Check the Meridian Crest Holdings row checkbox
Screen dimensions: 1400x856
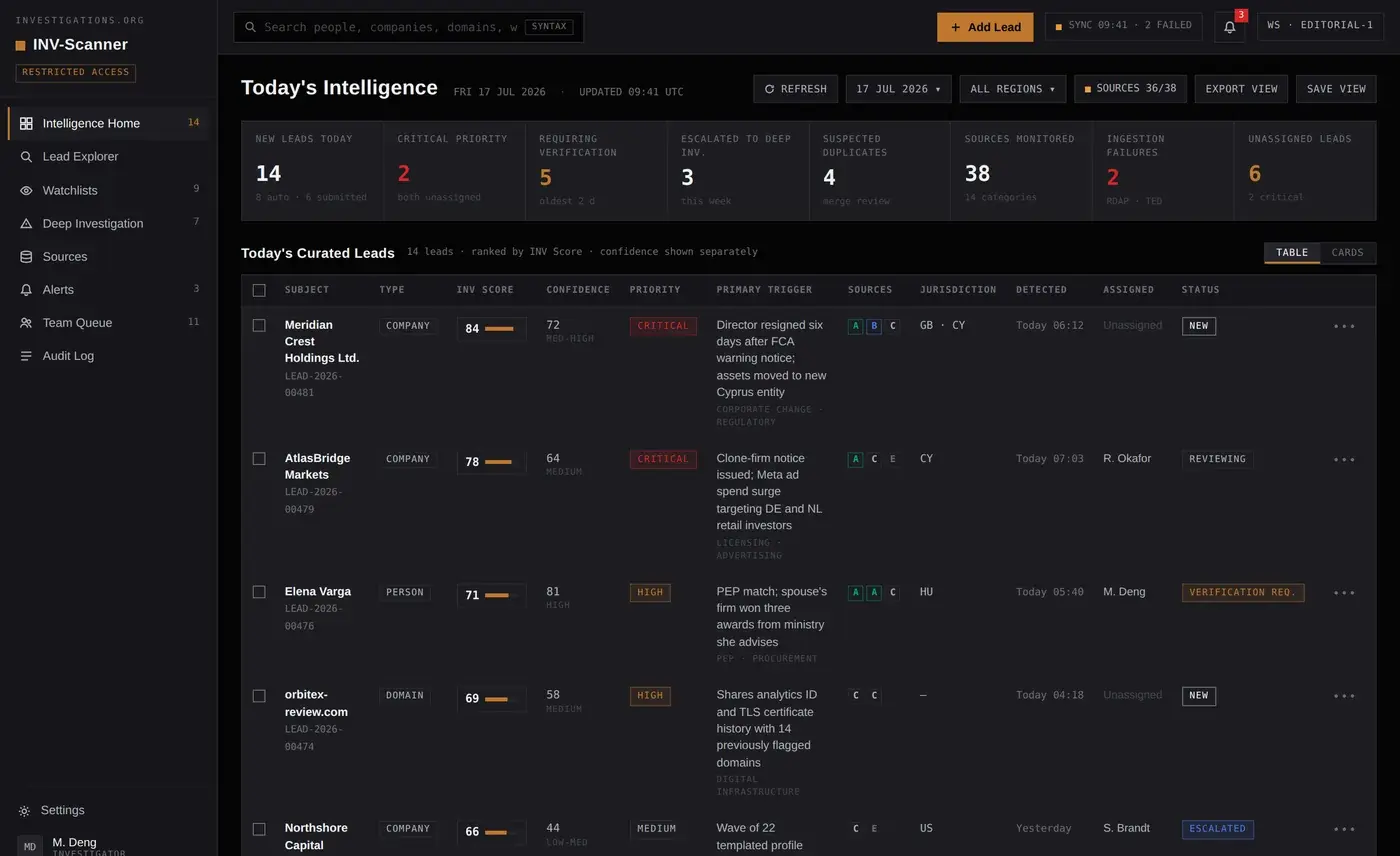(x=259, y=325)
